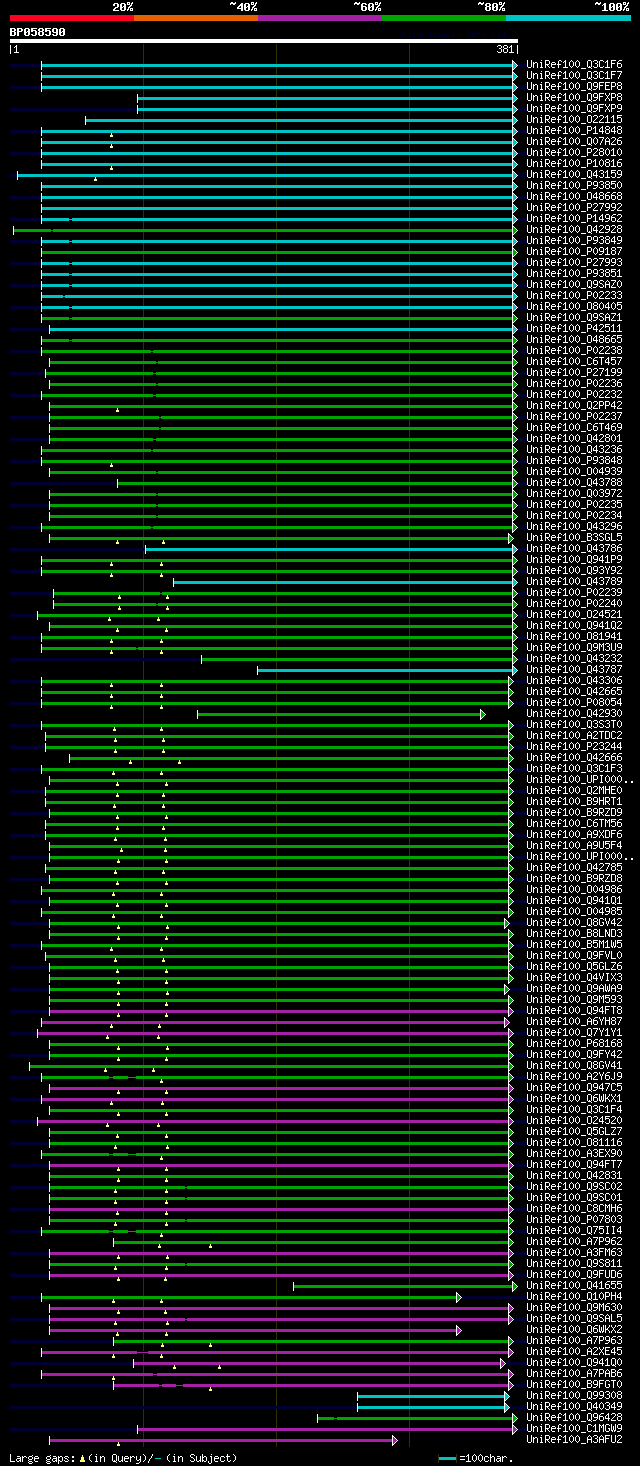The width and height of the screenshot is (640, 1466).
Task: Open the hit UniRef100_P14848
Action: [574, 131]
